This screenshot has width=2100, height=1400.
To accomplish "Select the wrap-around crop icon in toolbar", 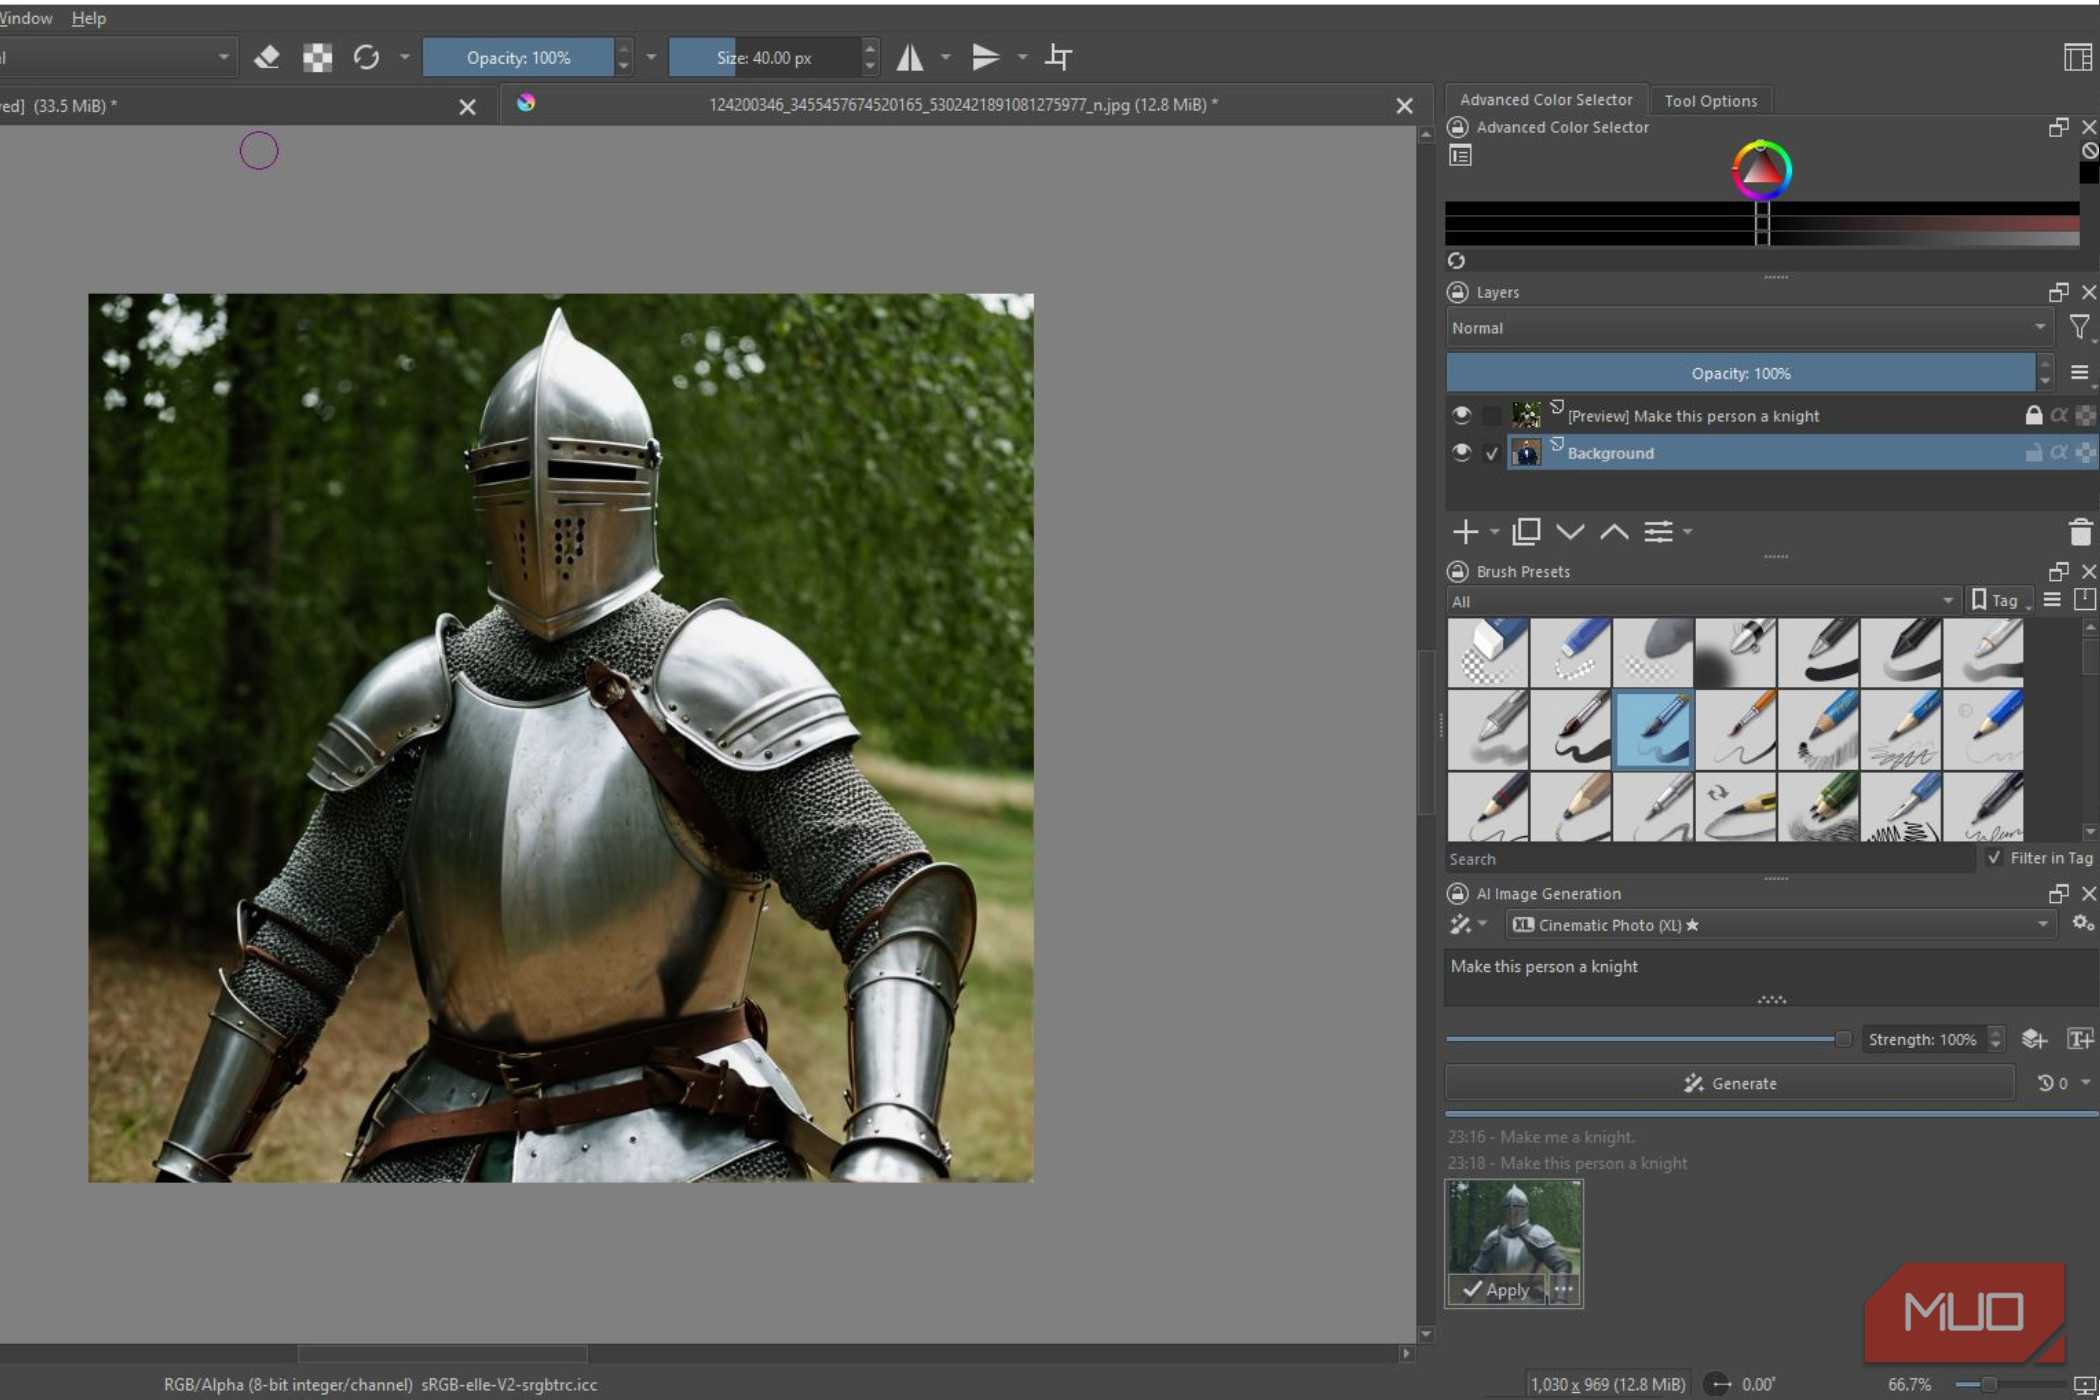I will click(x=1058, y=58).
